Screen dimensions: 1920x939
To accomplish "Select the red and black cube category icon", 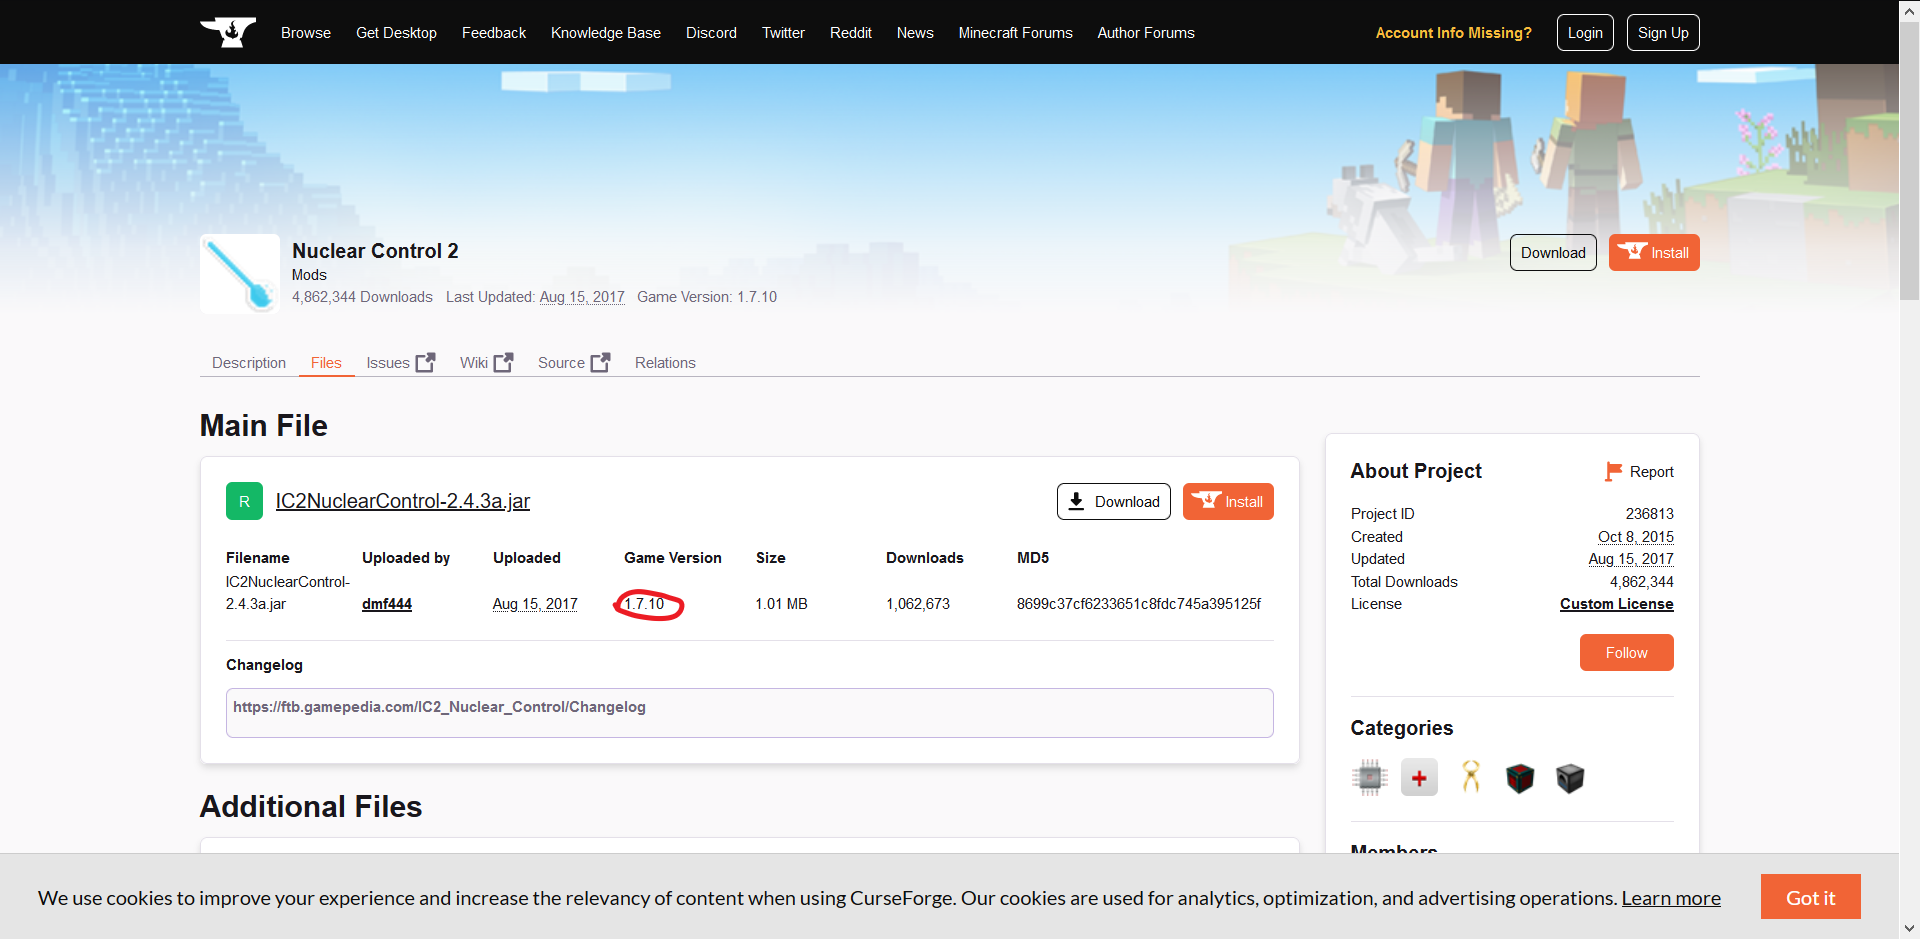I will tap(1520, 777).
